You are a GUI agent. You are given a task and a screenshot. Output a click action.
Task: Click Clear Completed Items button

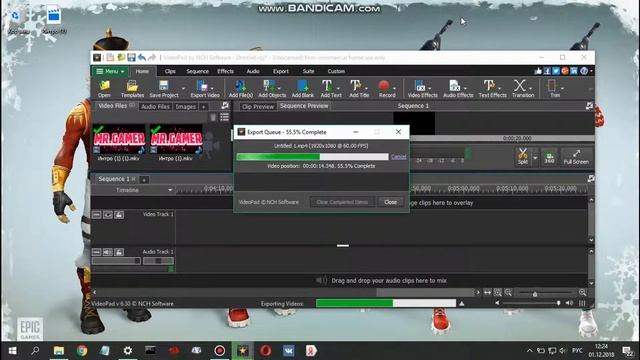(342, 202)
